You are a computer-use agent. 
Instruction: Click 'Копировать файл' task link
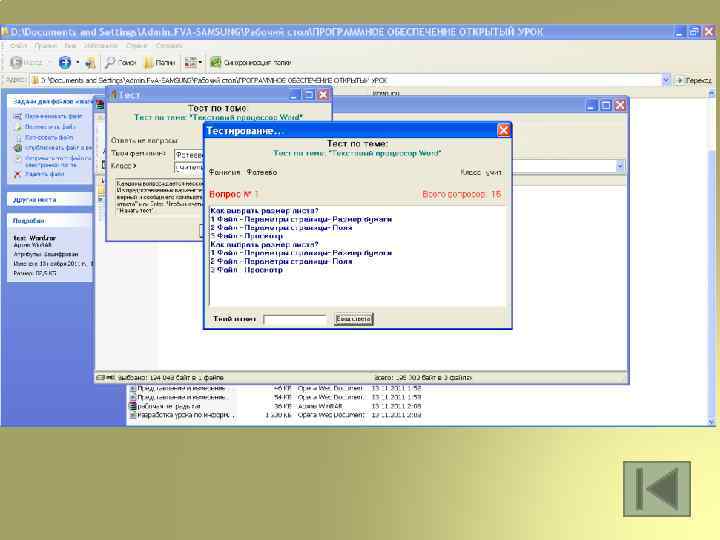pyautogui.click(x=49, y=137)
